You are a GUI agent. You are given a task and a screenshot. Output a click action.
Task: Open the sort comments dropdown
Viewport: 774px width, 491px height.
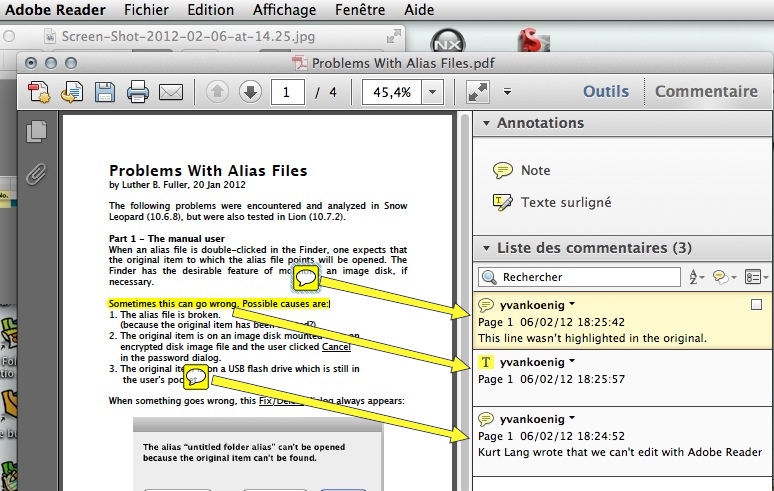pyautogui.click(x=697, y=277)
